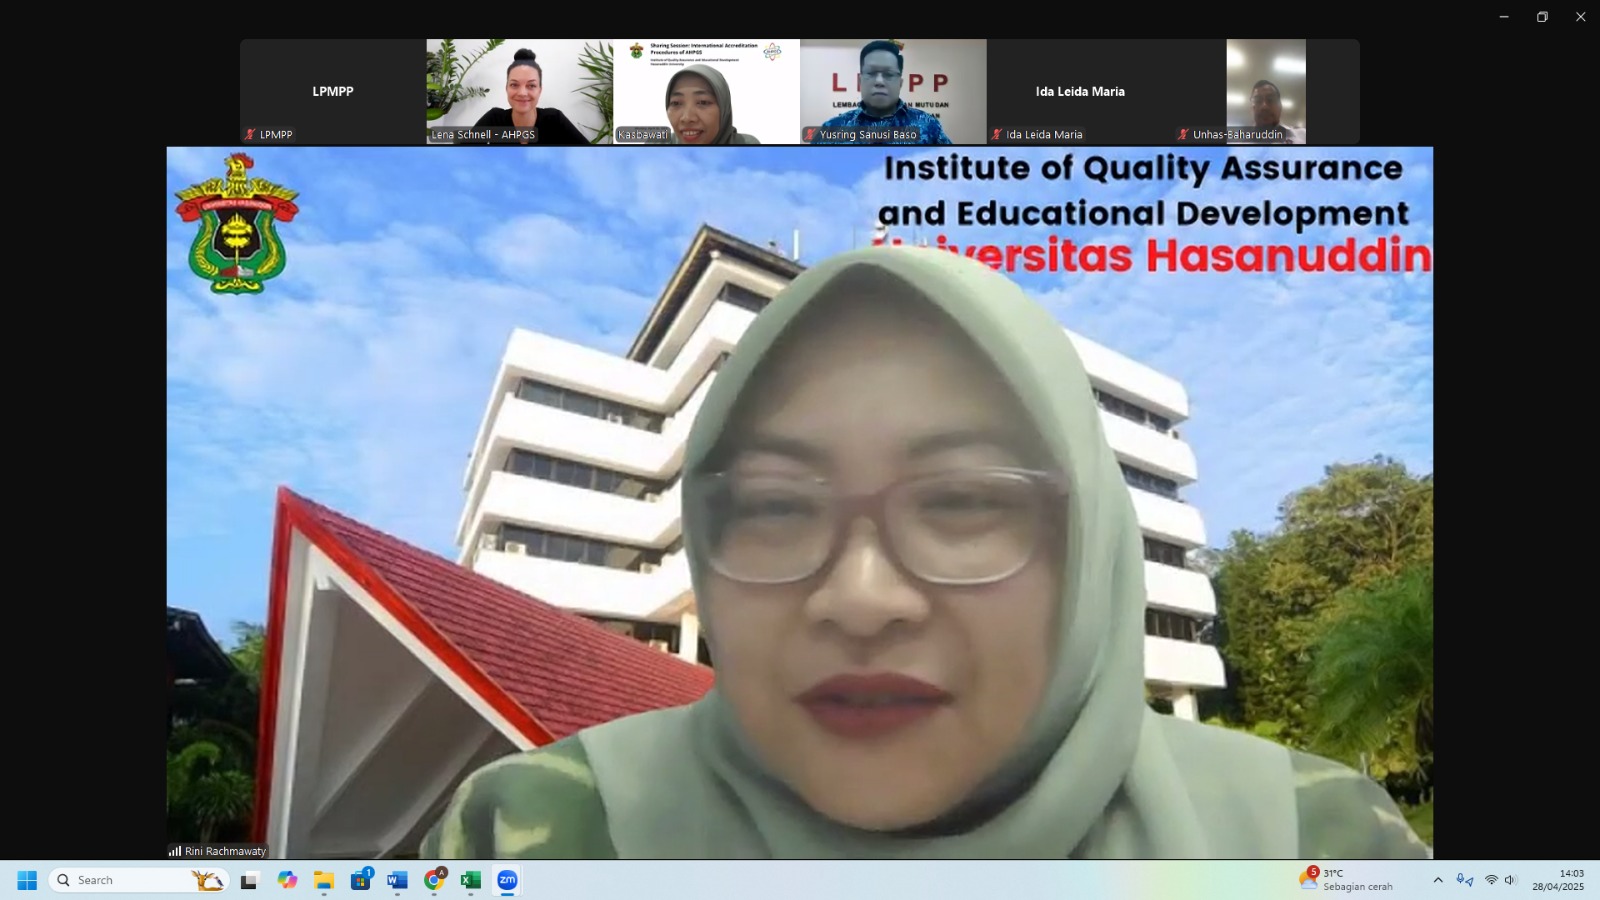Open Microsoft Store from the taskbar
This screenshot has height=900, width=1600.
(360, 880)
